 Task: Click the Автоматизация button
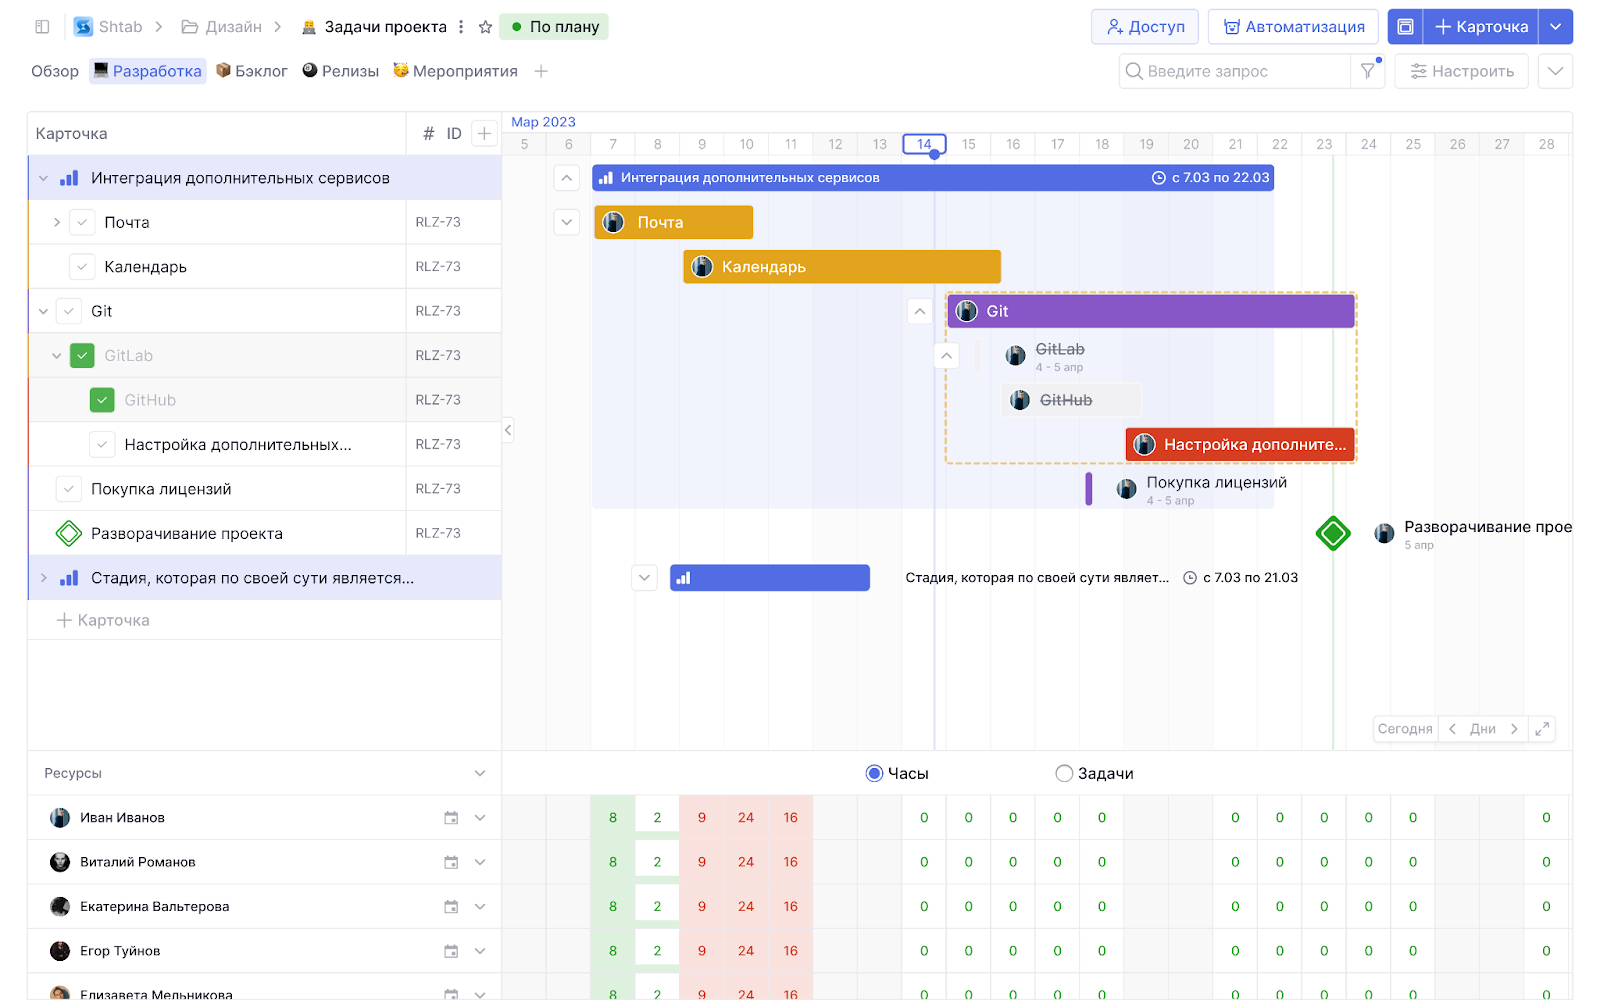[x=1293, y=27]
